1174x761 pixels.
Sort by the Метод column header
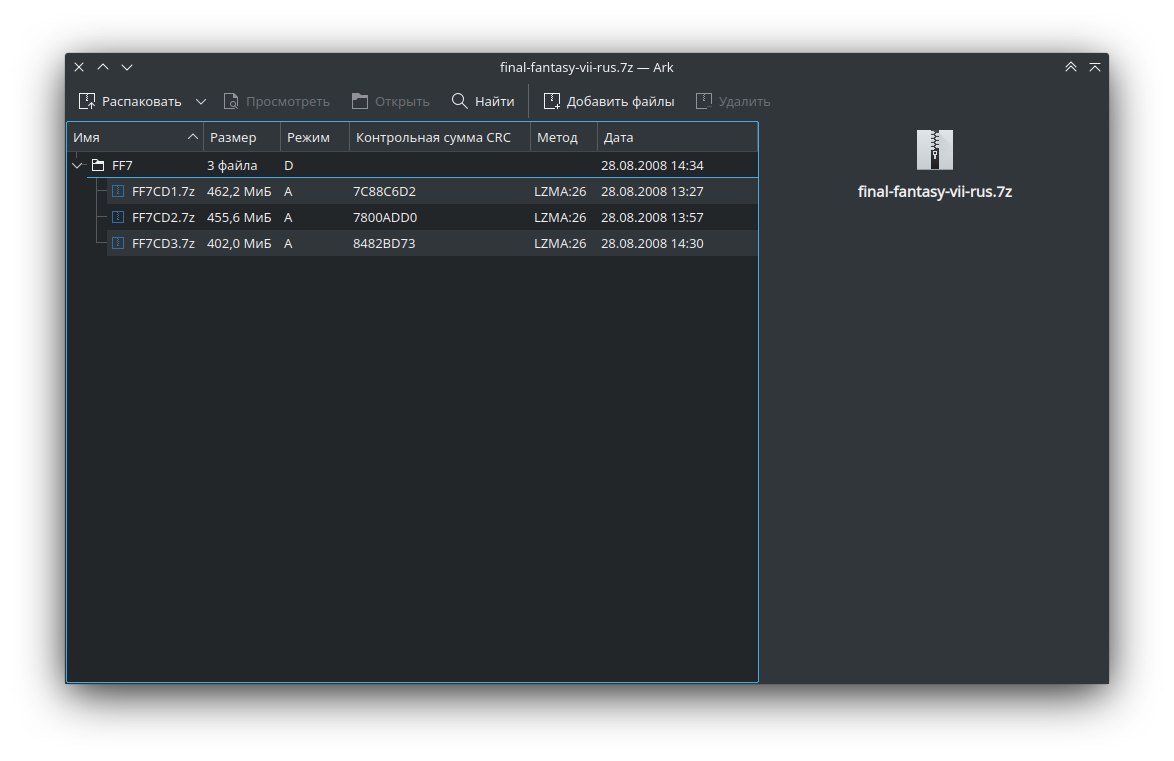point(564,137)
